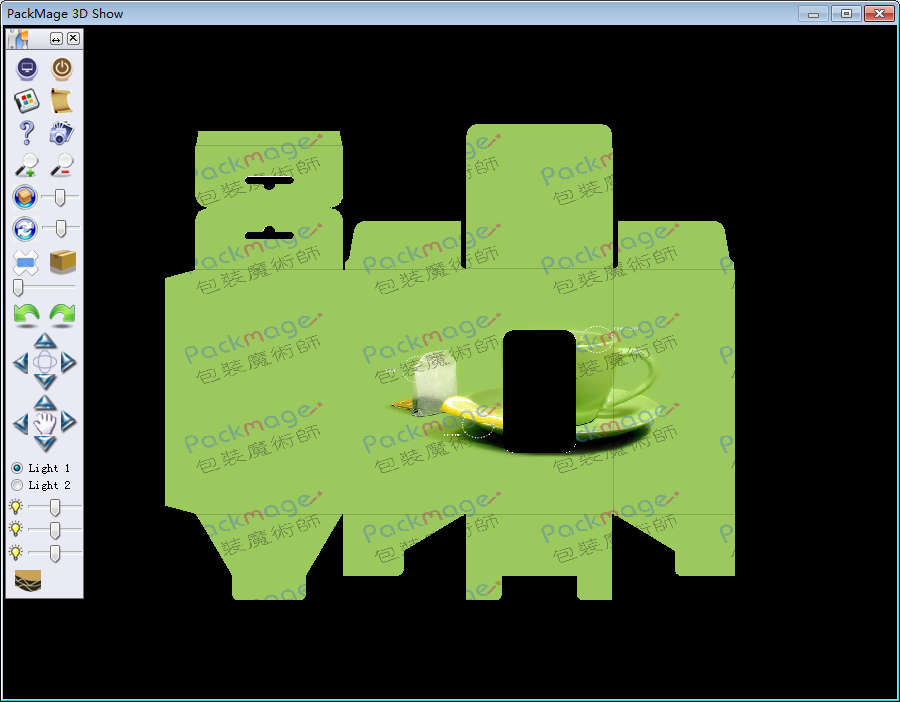Click the first light bulb slider
The image size is (900, 702).
tap(55, 507)
